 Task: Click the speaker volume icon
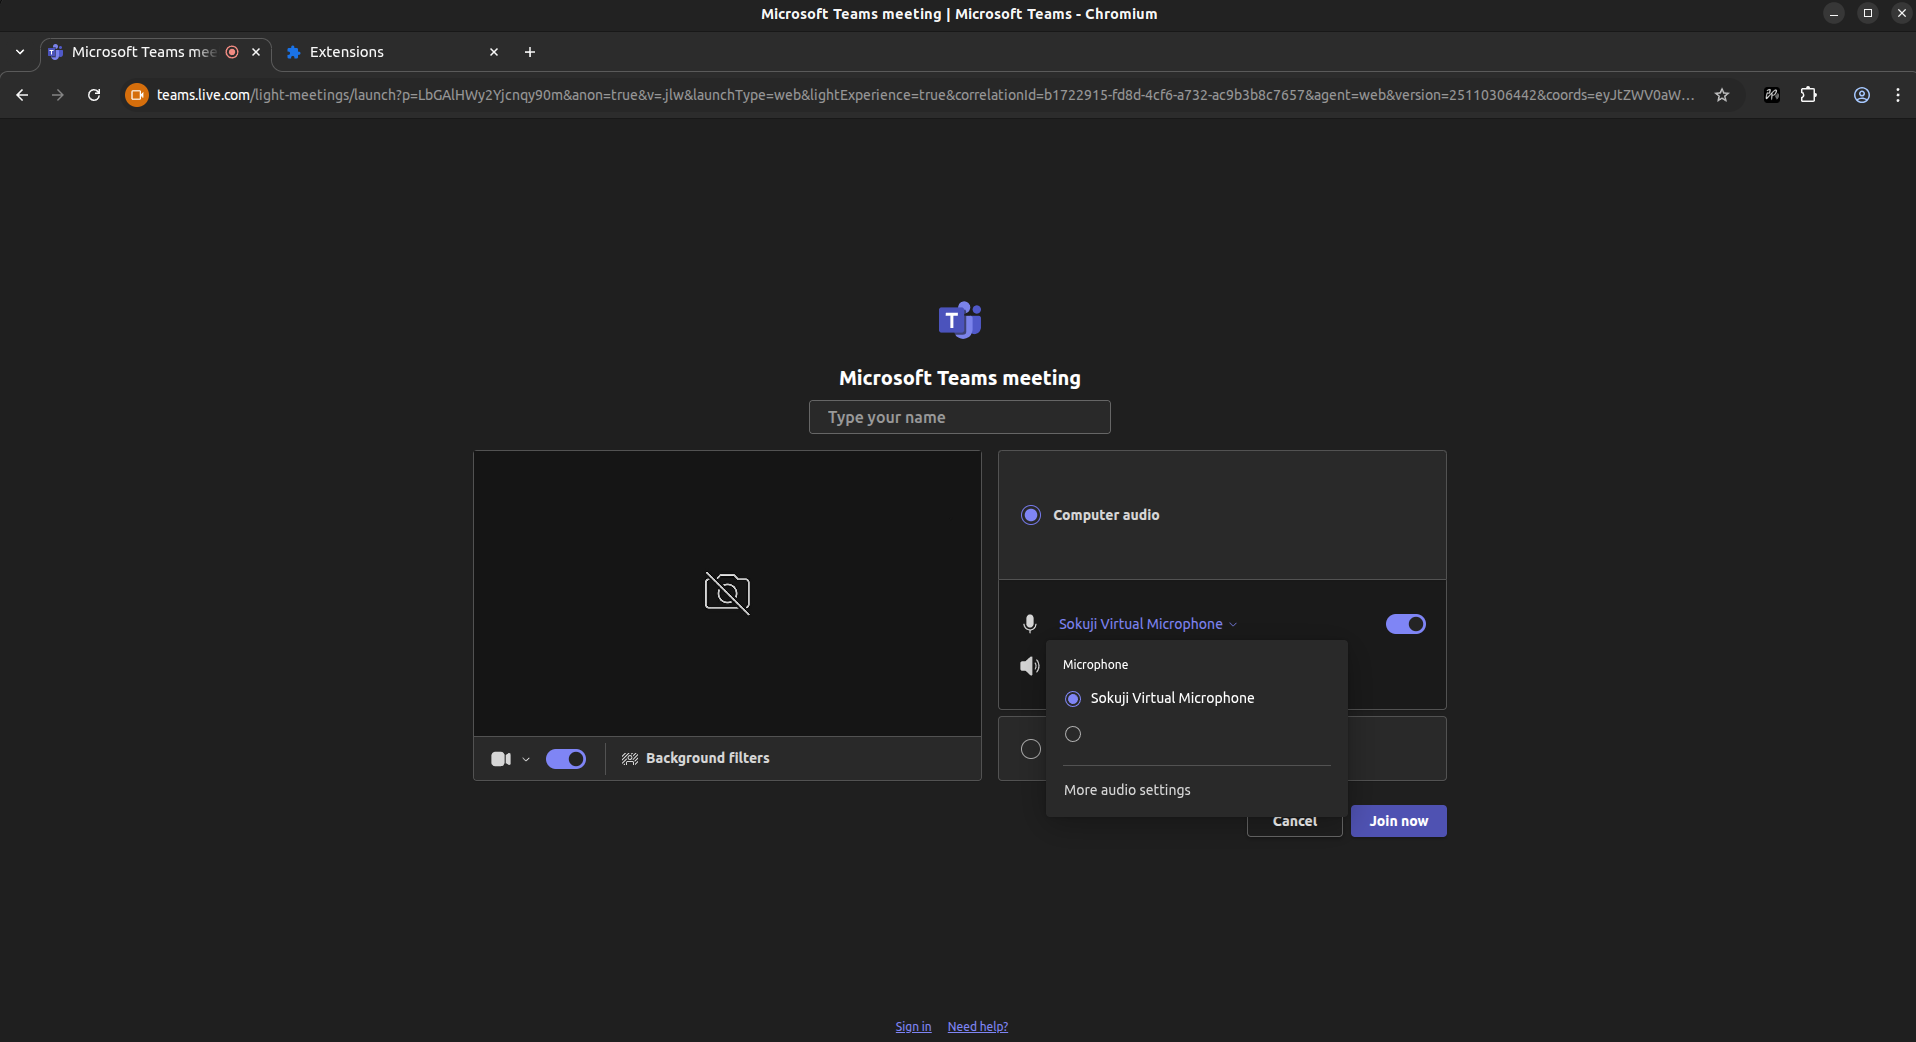point(1029,666)
